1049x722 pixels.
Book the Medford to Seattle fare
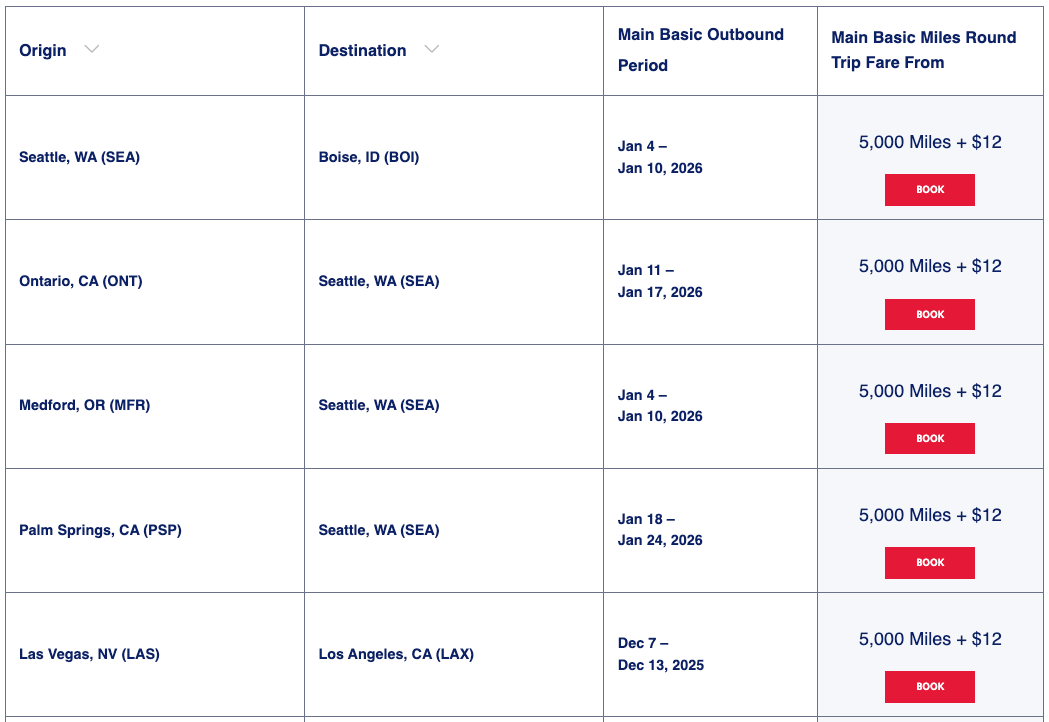pyautogui.click(x=929, y=438)
